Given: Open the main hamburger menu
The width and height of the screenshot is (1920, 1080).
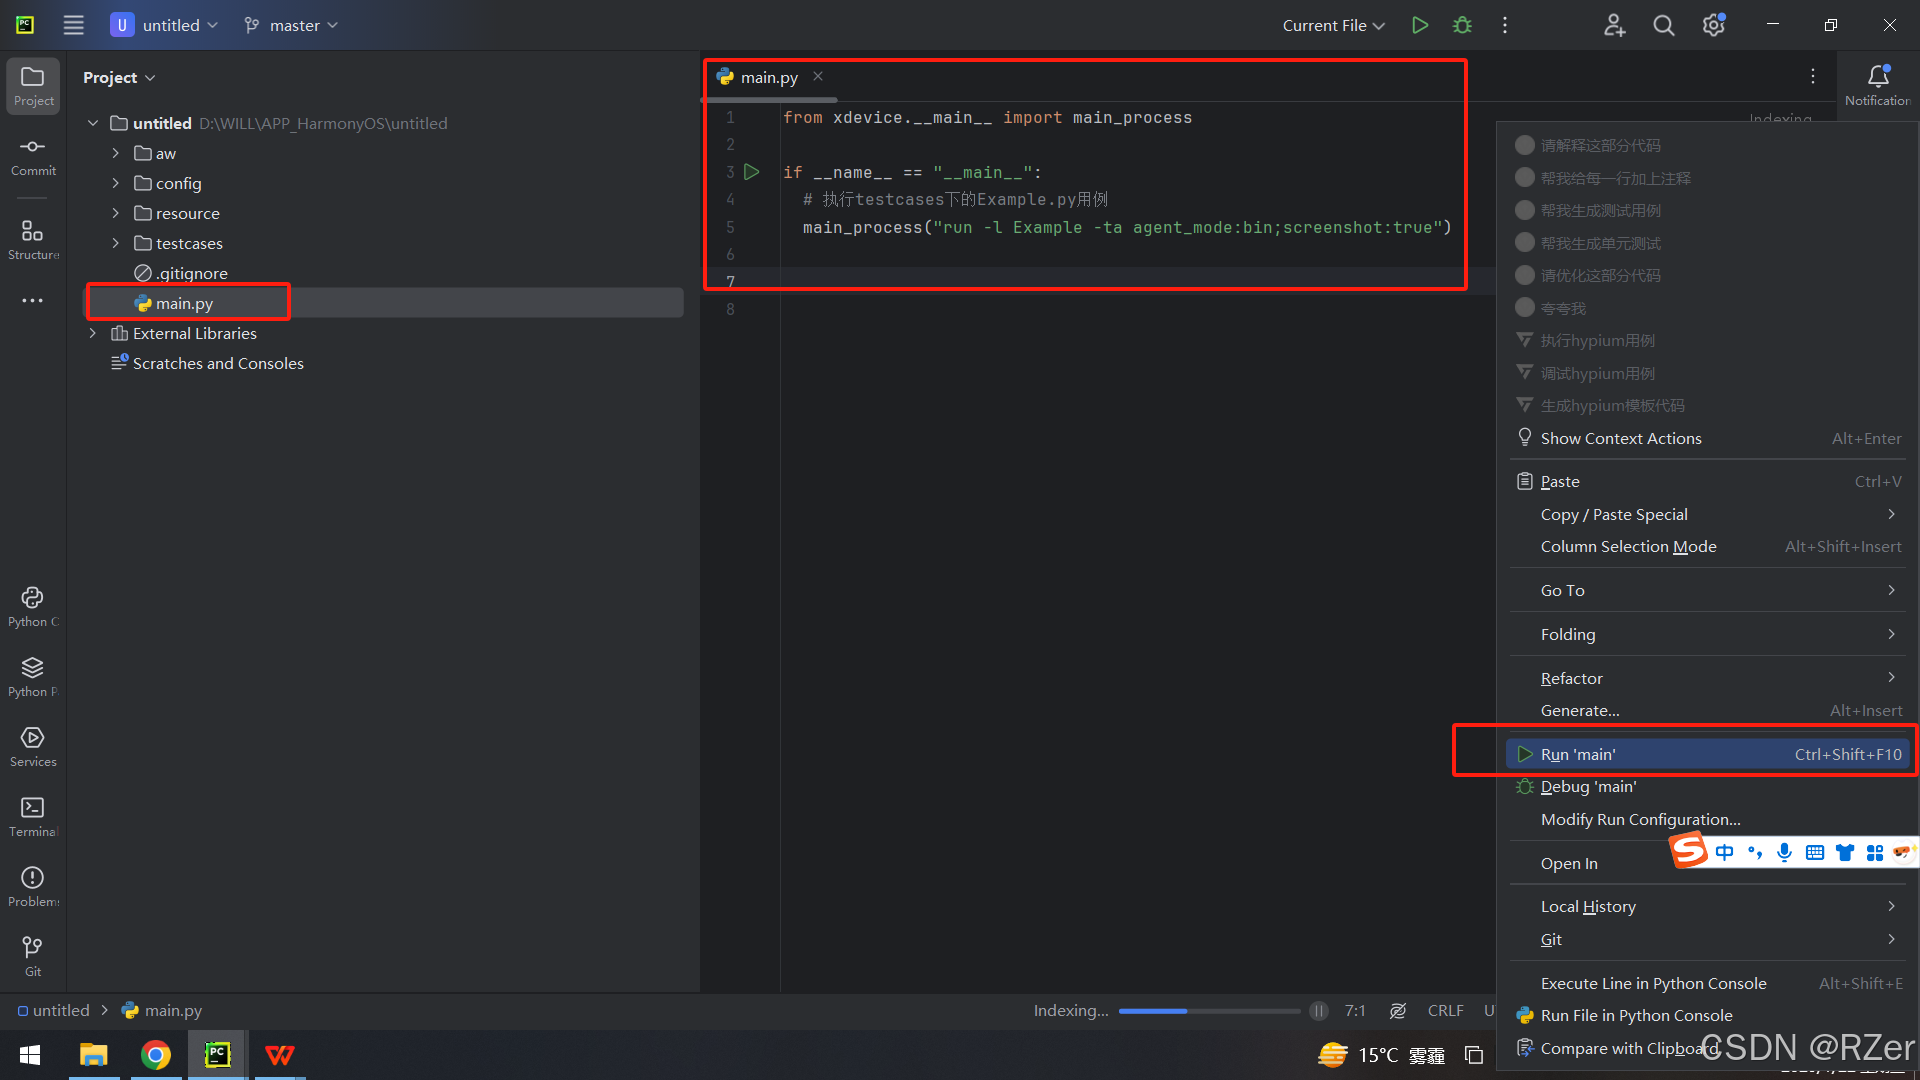Looking at the screenshot, I should pos(73,25).
